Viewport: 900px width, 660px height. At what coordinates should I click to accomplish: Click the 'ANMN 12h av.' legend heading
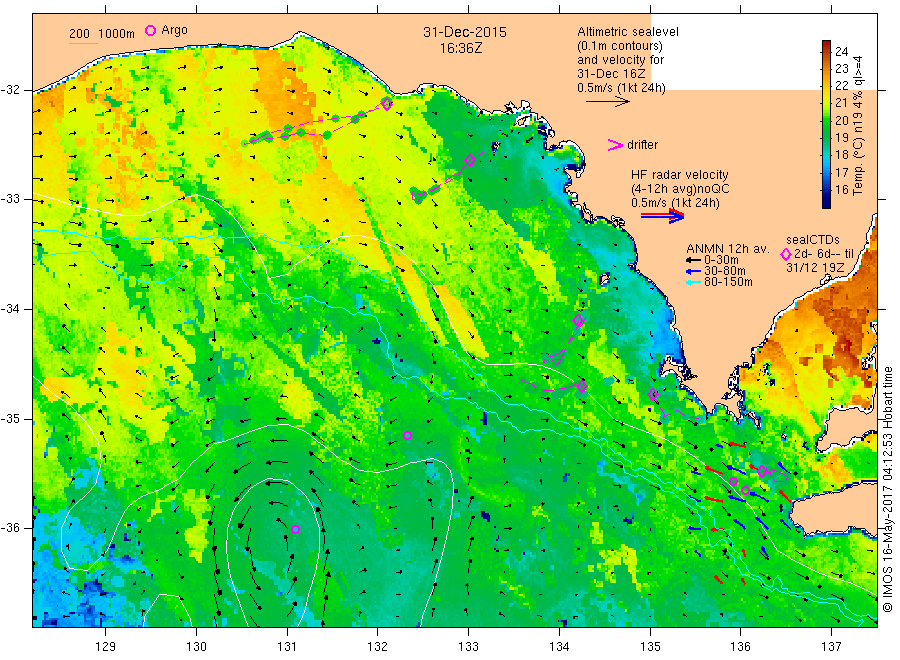[x=728, y=249]
